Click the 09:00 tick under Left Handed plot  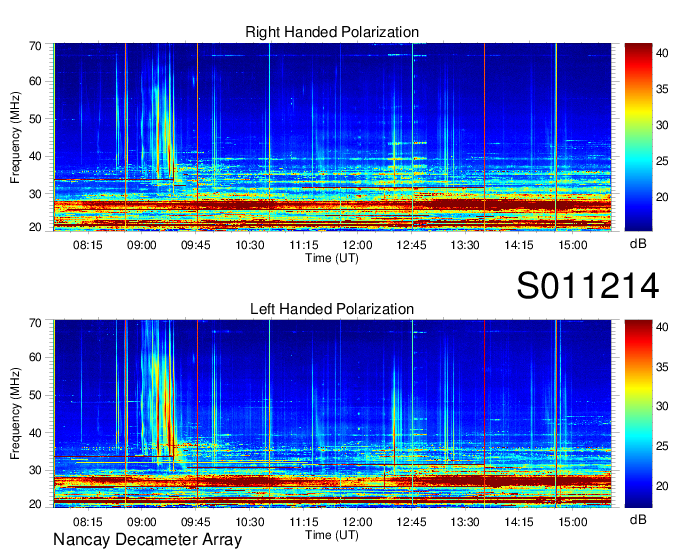tap(141, 522)
